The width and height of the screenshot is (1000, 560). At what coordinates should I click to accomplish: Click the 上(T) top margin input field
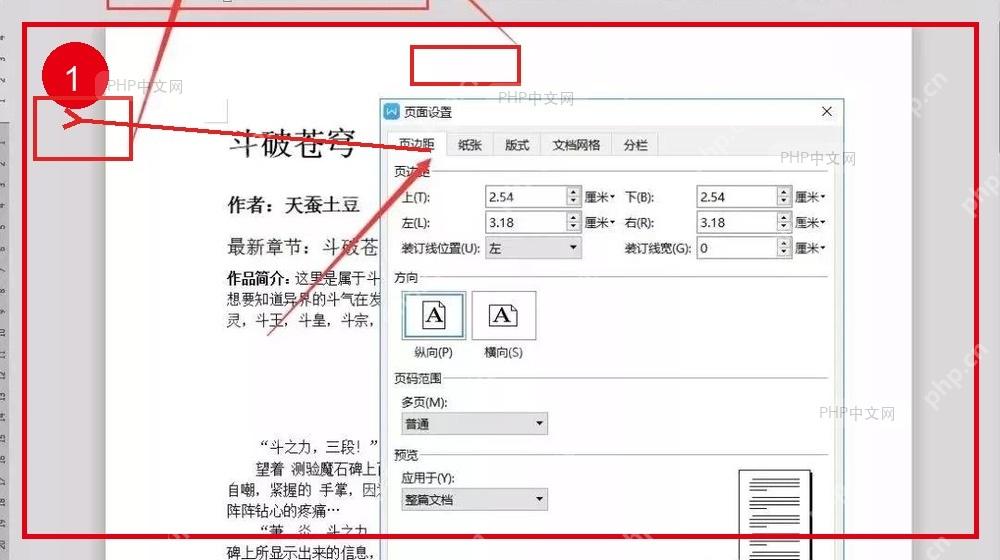[526, 197]
